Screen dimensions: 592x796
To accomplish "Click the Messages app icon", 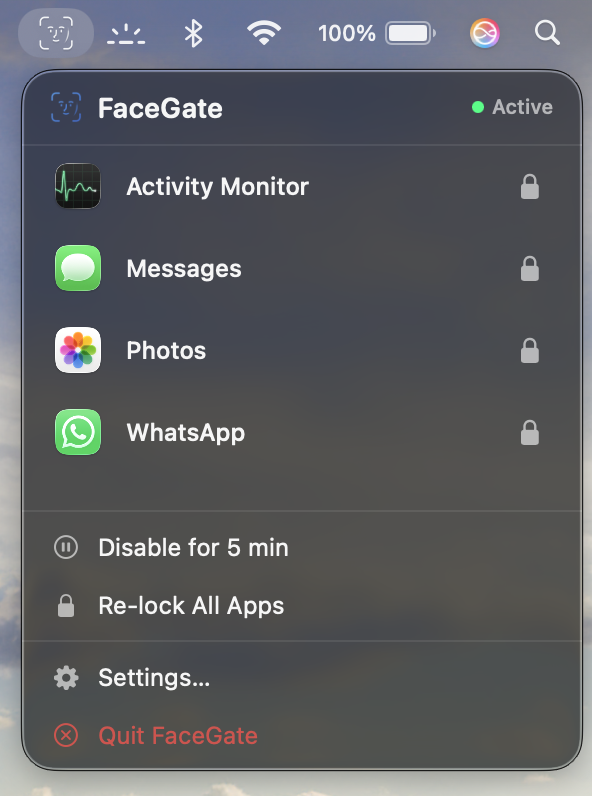I will 78,268.
